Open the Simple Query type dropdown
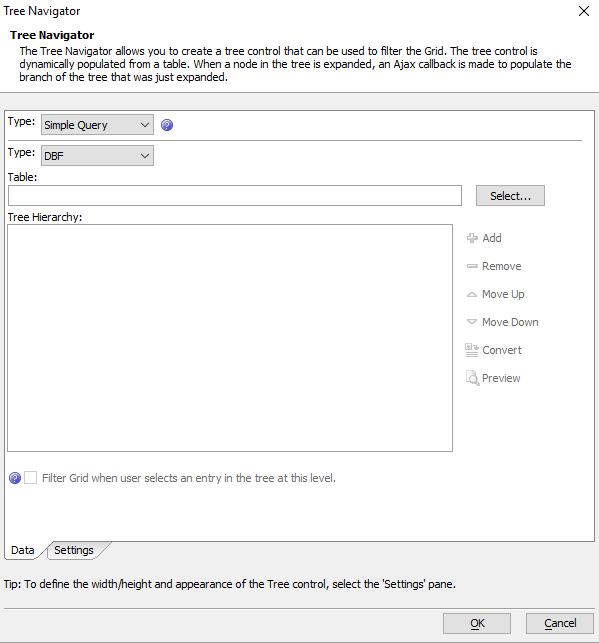Screen dimensions: 599x643 97,125
